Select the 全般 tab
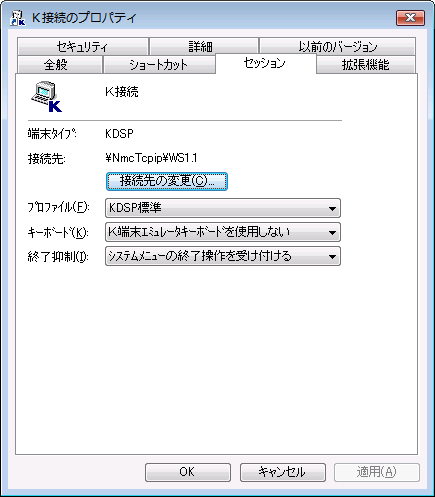The image size is (435, 497). (60, 65)
